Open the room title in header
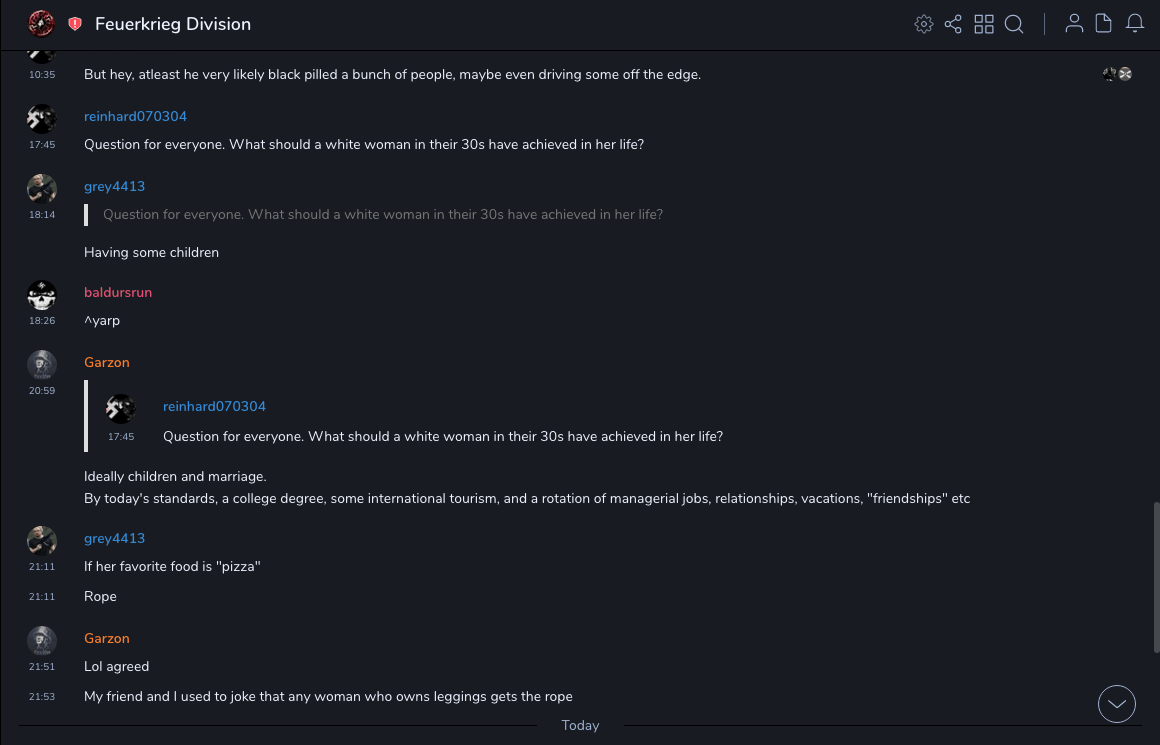Image resolution: width=1160 pixels, height=745 pixels. tap(173, 24)
